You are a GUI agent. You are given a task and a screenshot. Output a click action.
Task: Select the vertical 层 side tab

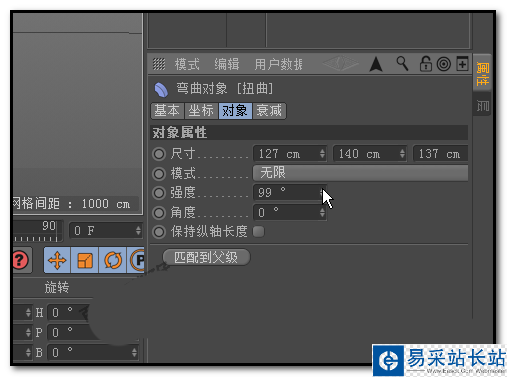pyautogui.click(x=482, y=106)
